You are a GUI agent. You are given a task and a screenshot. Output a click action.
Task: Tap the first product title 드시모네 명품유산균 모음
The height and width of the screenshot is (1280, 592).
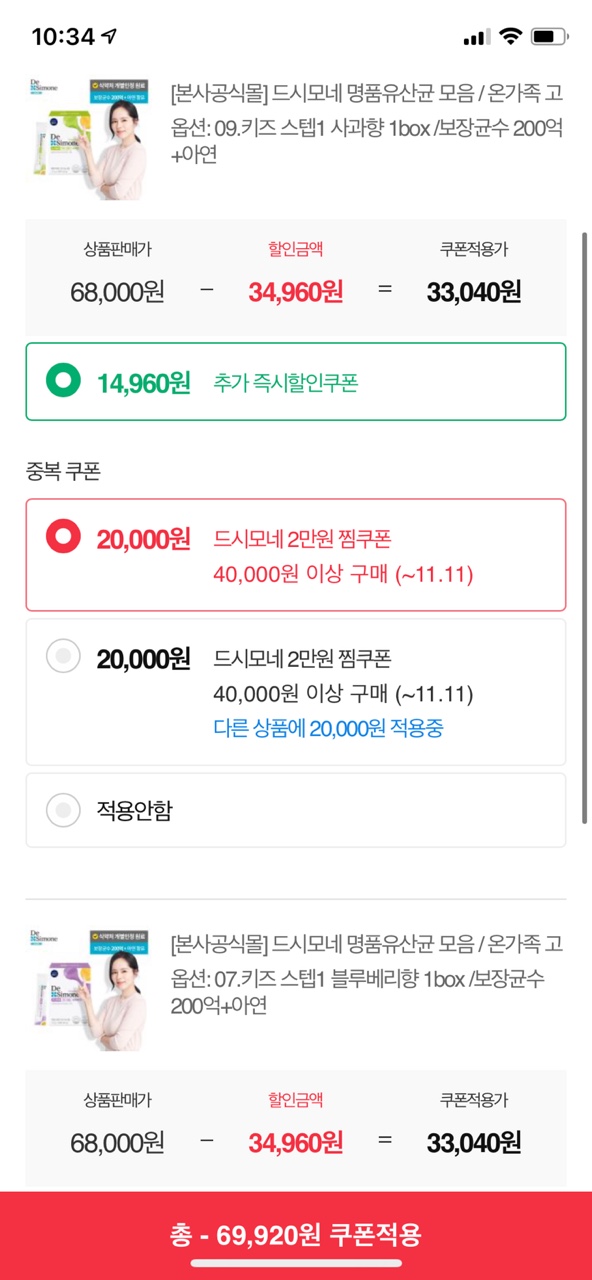point(367,93)
